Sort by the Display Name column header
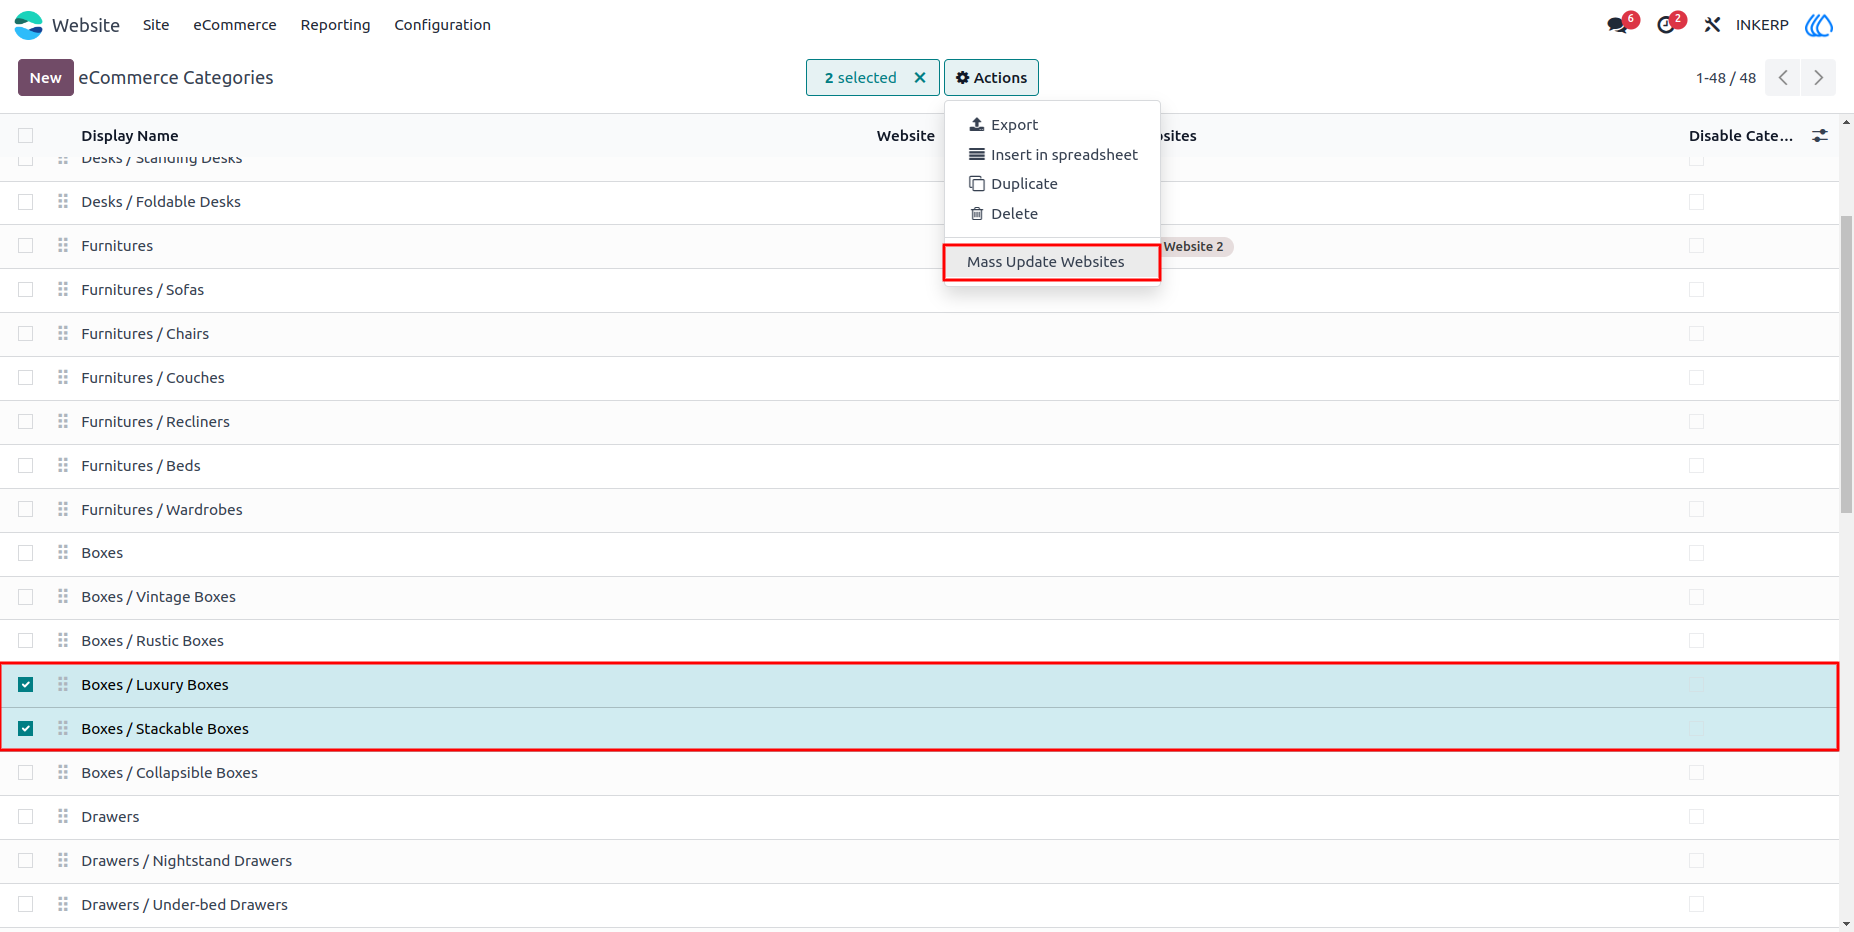Viewport: 1854px width, 932px height. pos(130,136)
